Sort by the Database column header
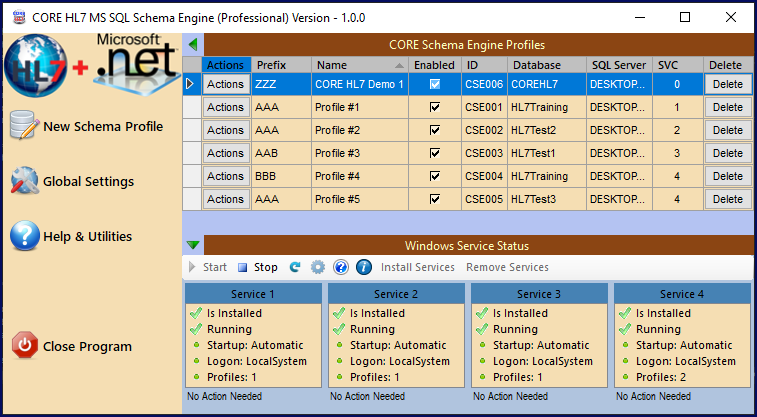The height and width of the screenshot is (417, 757). (547, 65)
